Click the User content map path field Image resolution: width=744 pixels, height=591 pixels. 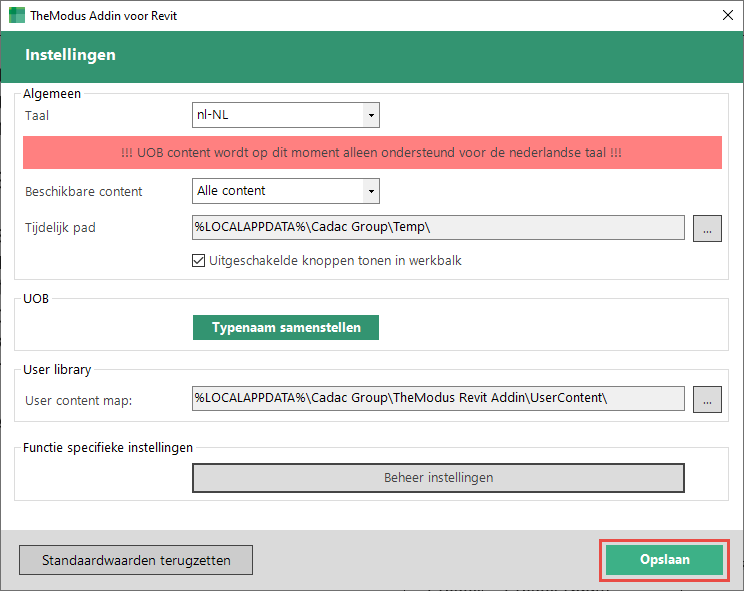point(438,398)
